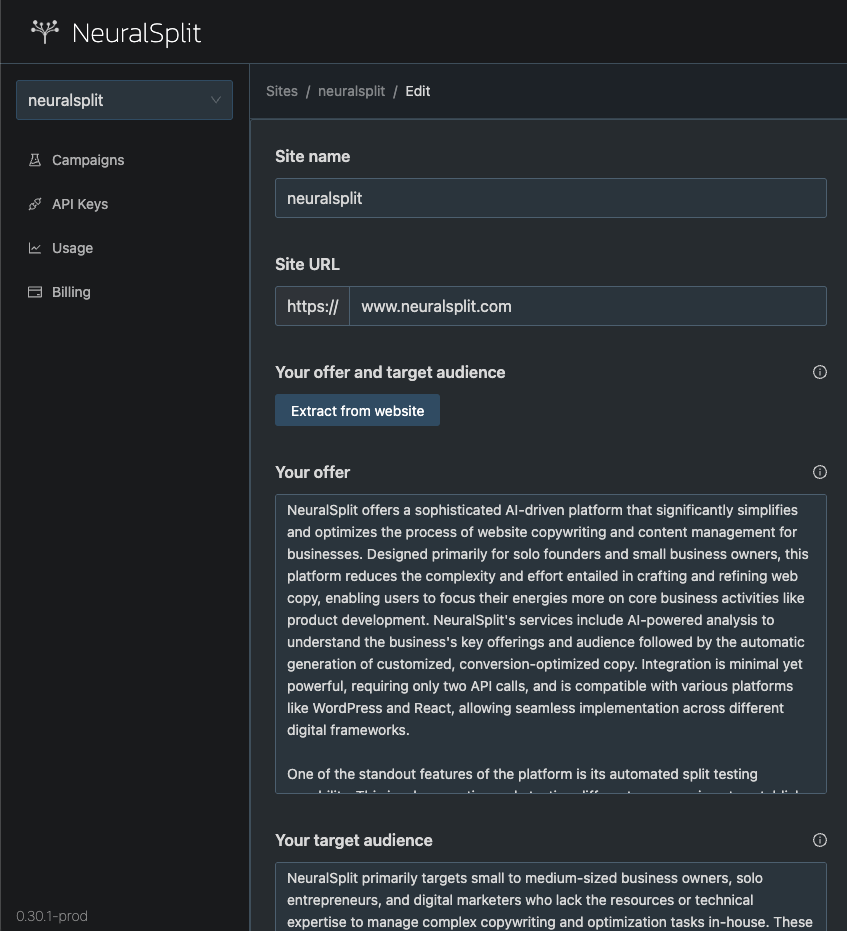Screen dimensions: 847x931
Task: Click the Site URL input field
Action: coord(588,306)
